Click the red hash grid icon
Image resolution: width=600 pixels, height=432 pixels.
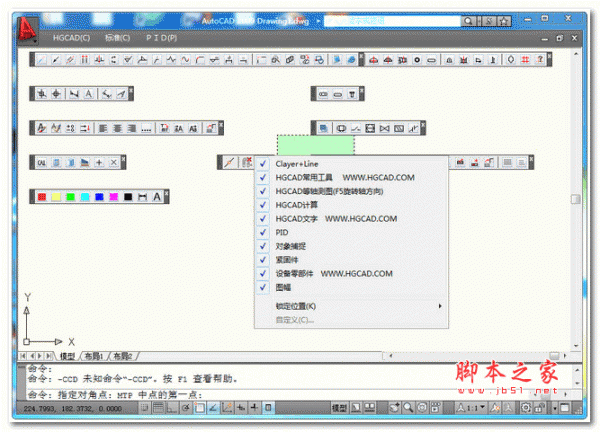525,60
